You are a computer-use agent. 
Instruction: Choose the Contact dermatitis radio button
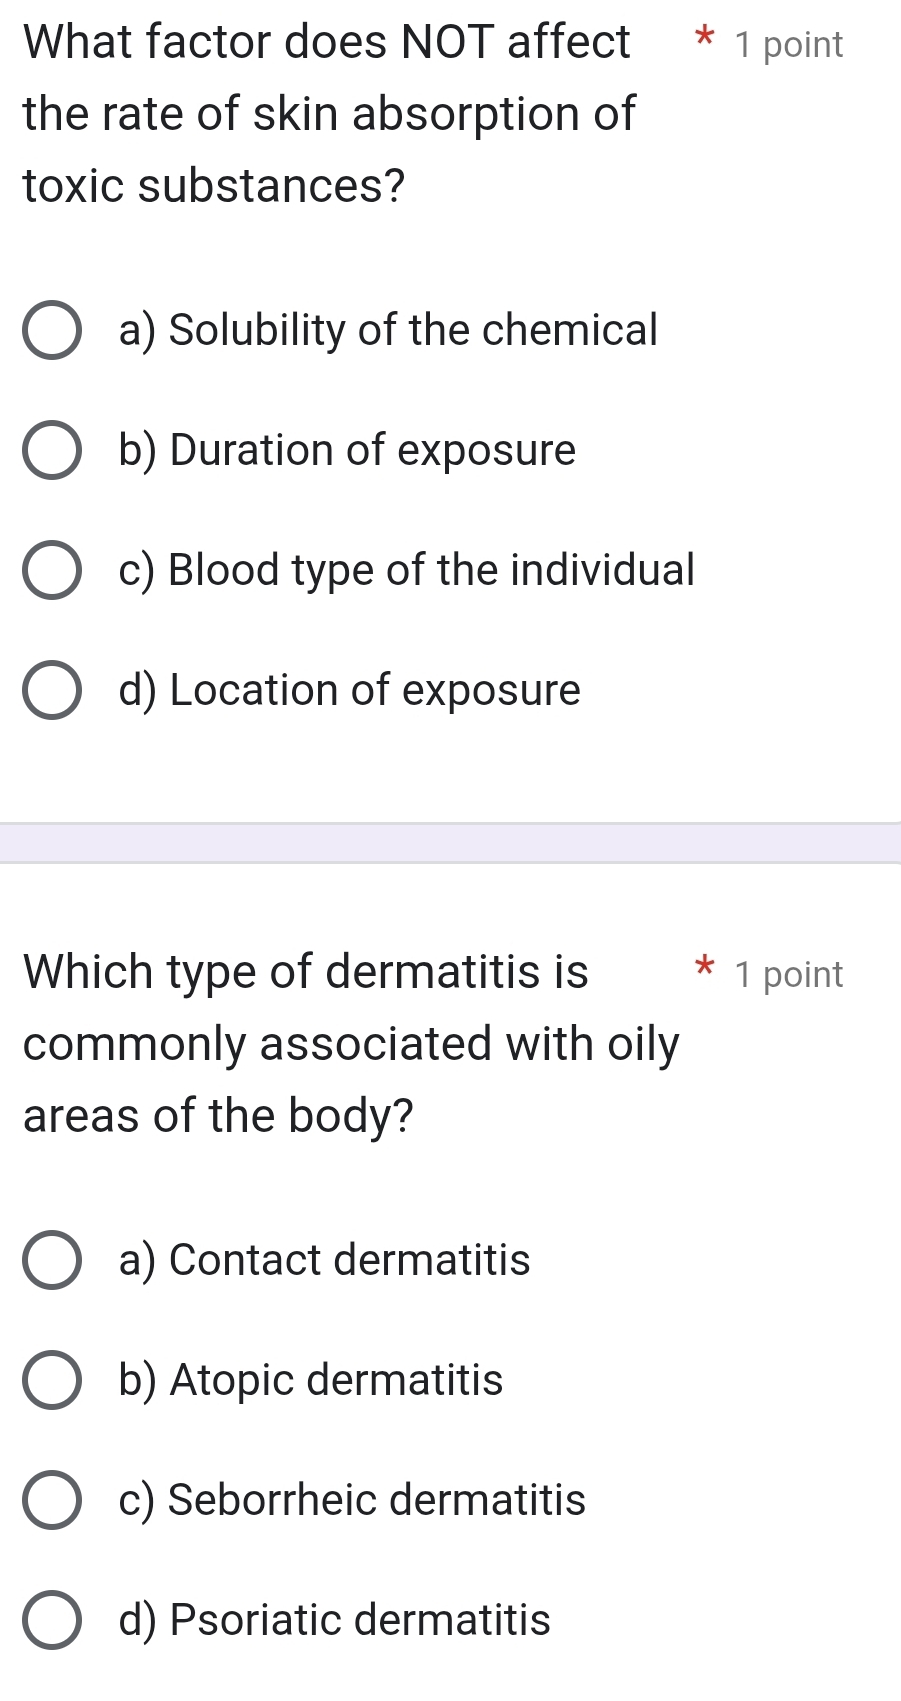pyautogui.click(x=51, y=1260)
